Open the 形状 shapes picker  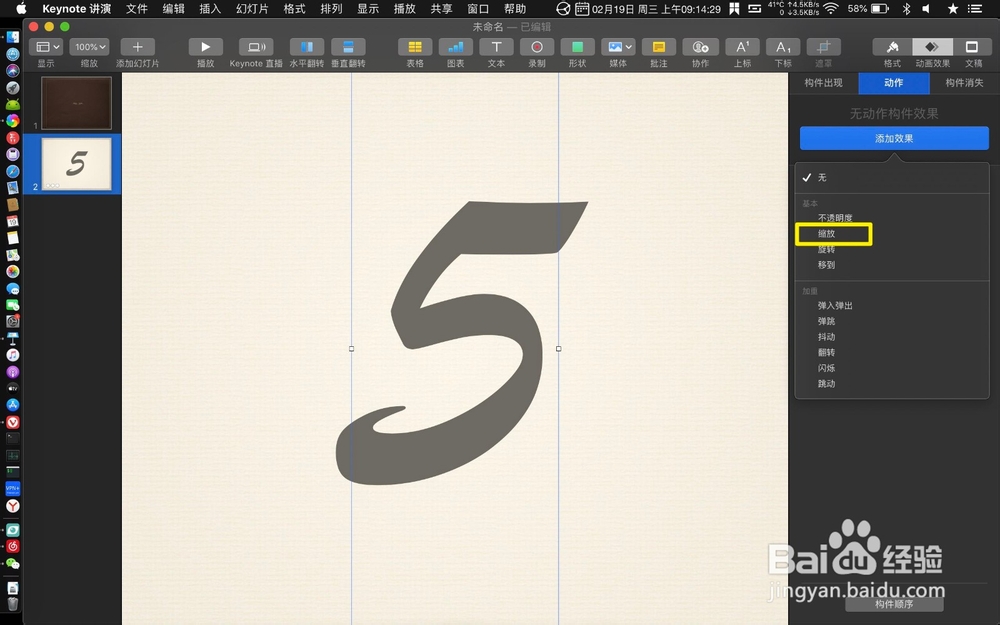(577, 47)
